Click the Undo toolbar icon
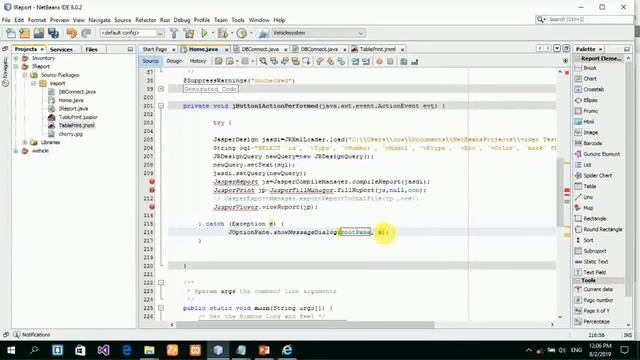This screenshot has height=360, width=640. click(71, 33)
